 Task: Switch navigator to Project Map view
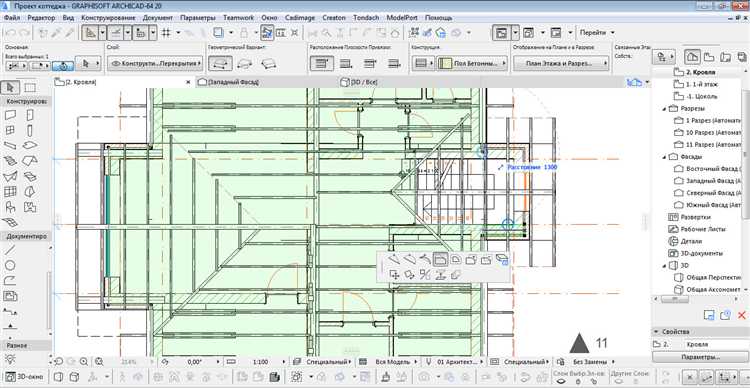pyautogui.click(x=692, y=57)
